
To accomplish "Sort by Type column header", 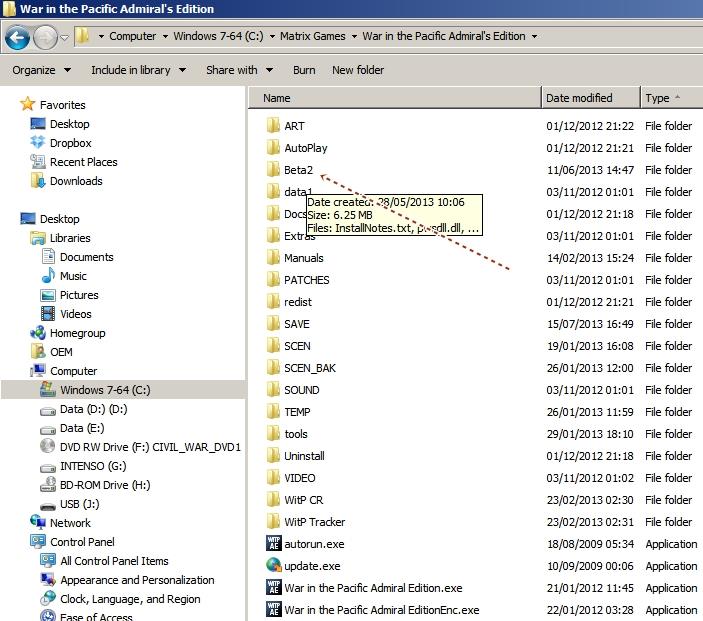I will (672, 98).
